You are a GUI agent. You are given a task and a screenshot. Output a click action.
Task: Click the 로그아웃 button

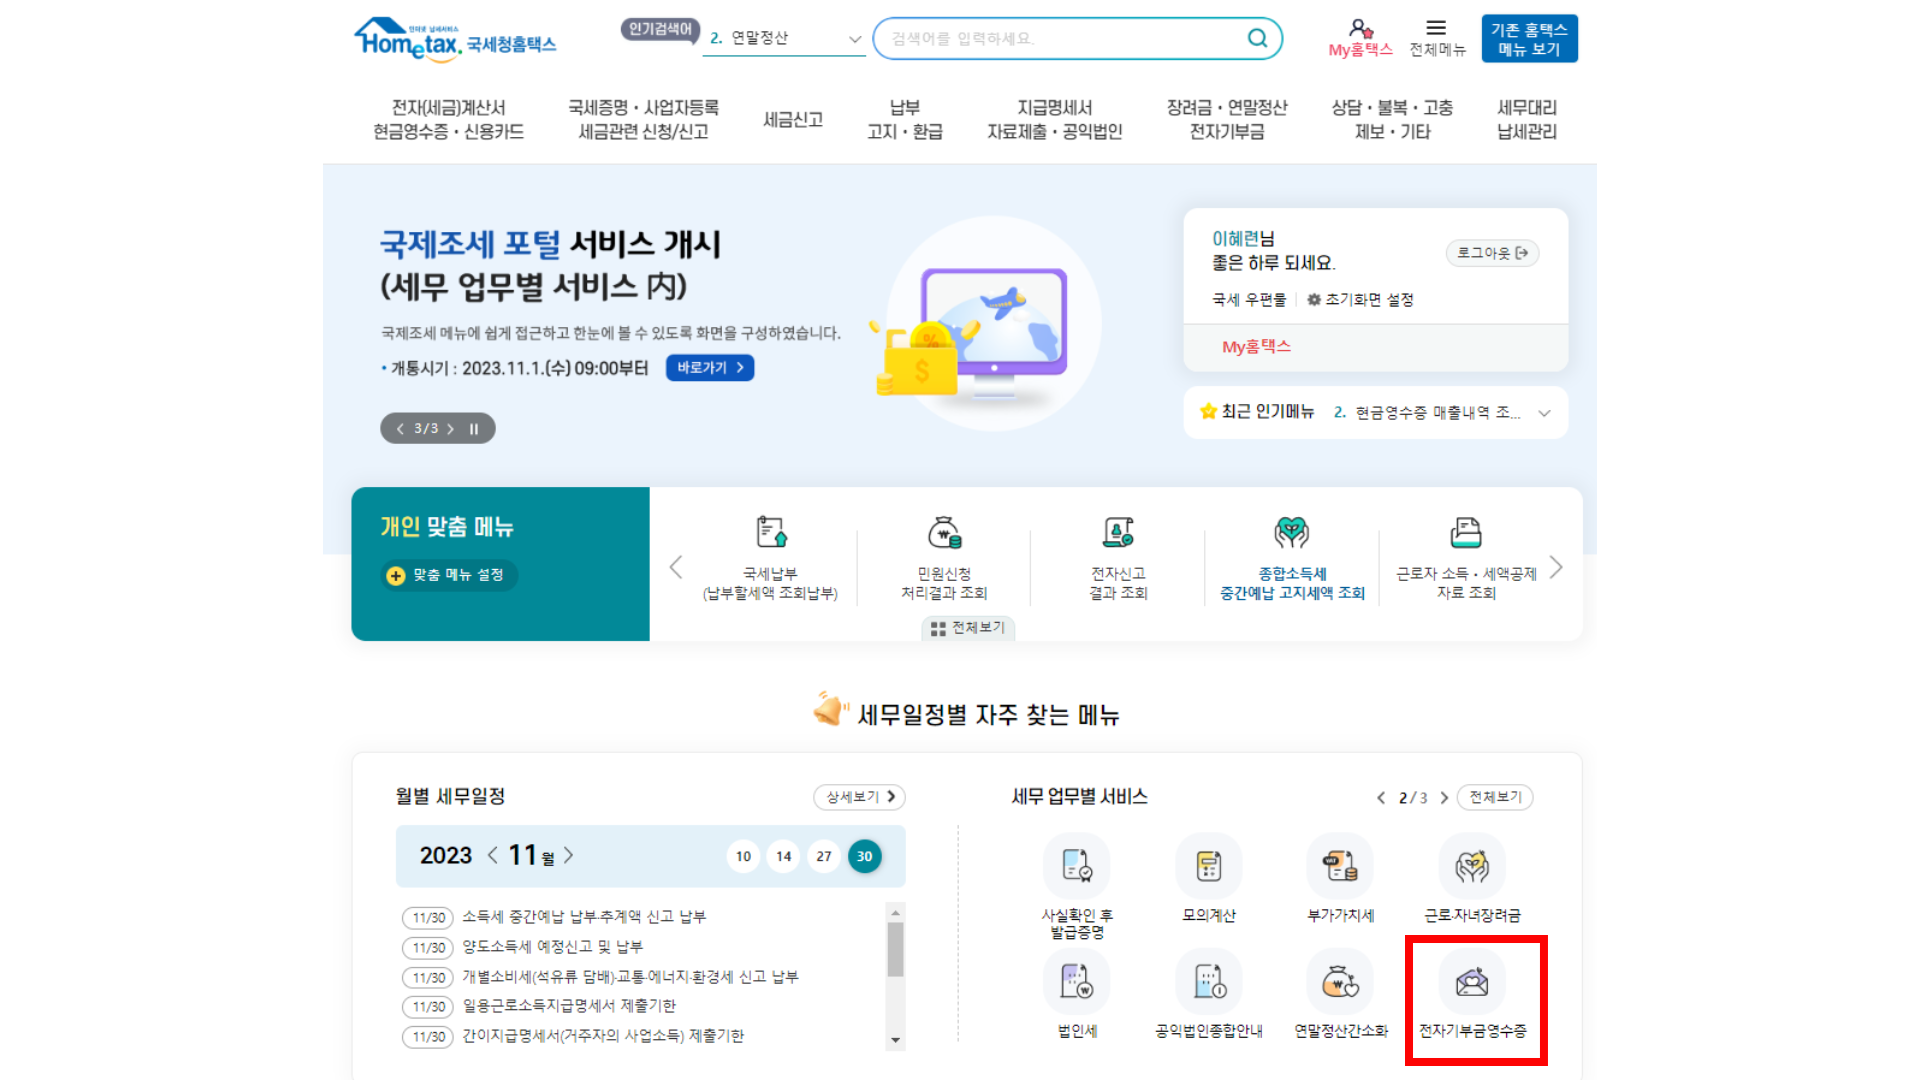(x=1492, y=253)
